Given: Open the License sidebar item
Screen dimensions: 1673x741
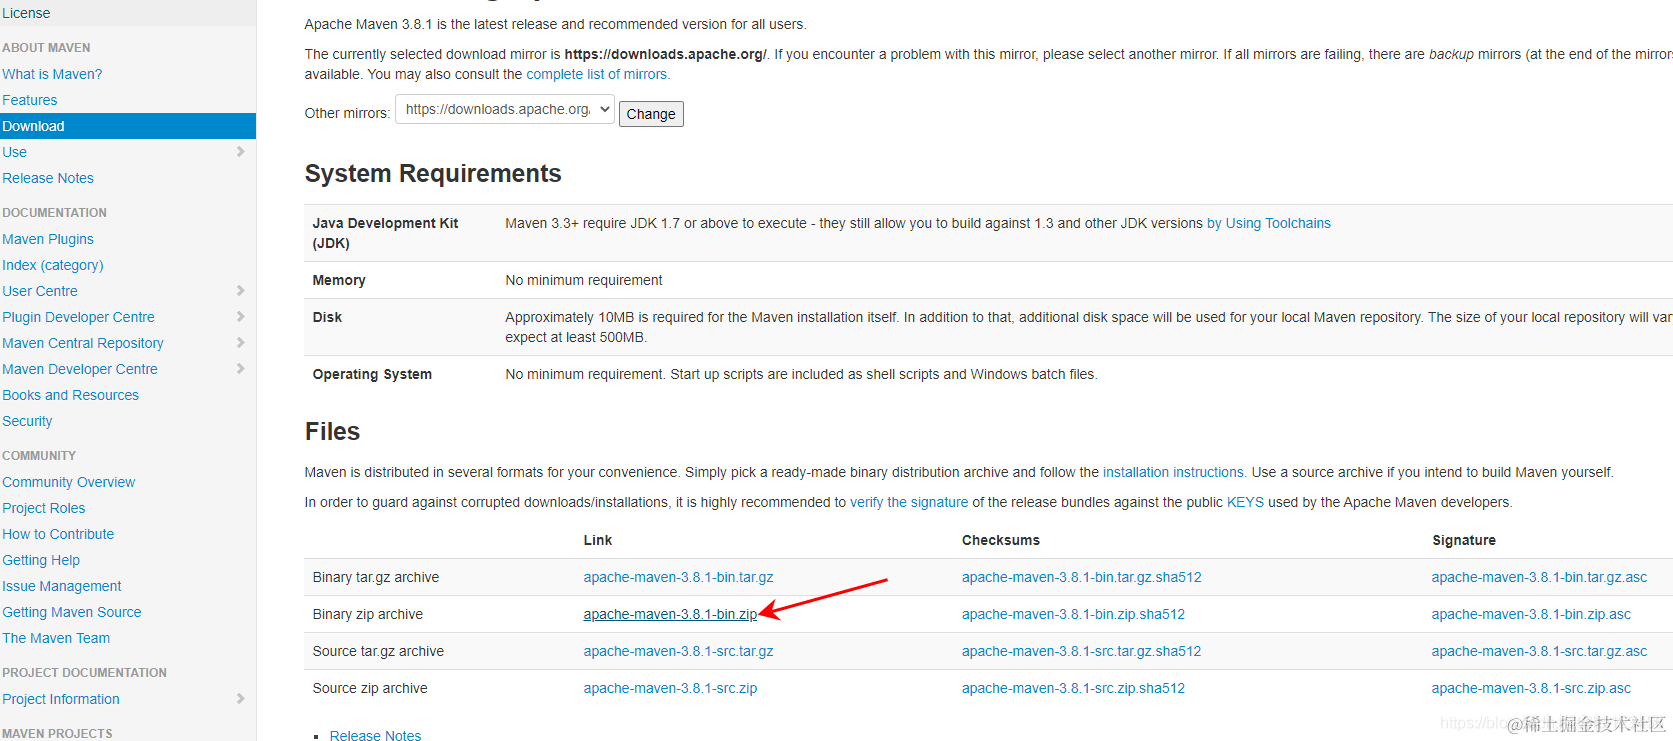Looking at the screenshot, I should (x=26, y=13).
